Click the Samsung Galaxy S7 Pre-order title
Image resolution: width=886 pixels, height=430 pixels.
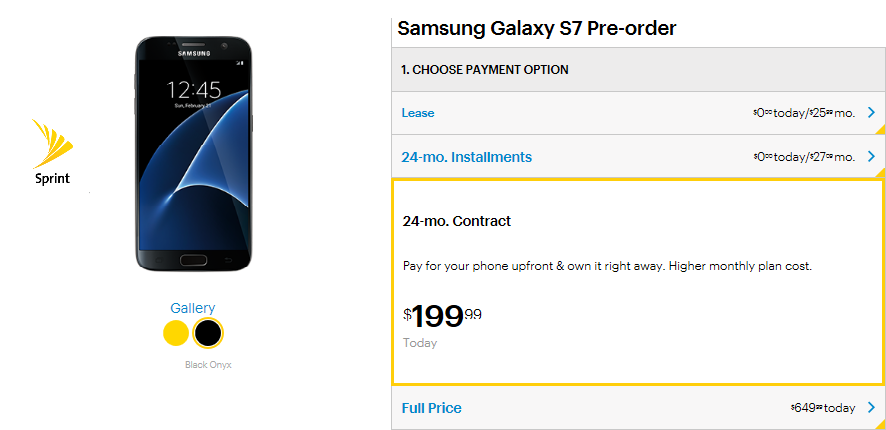(x=536, y=28)
